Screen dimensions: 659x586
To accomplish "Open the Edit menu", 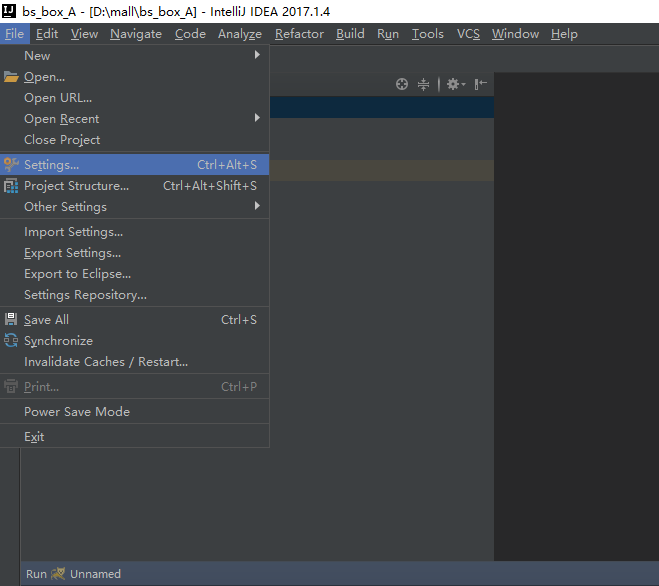I will (x=47, y=34).
